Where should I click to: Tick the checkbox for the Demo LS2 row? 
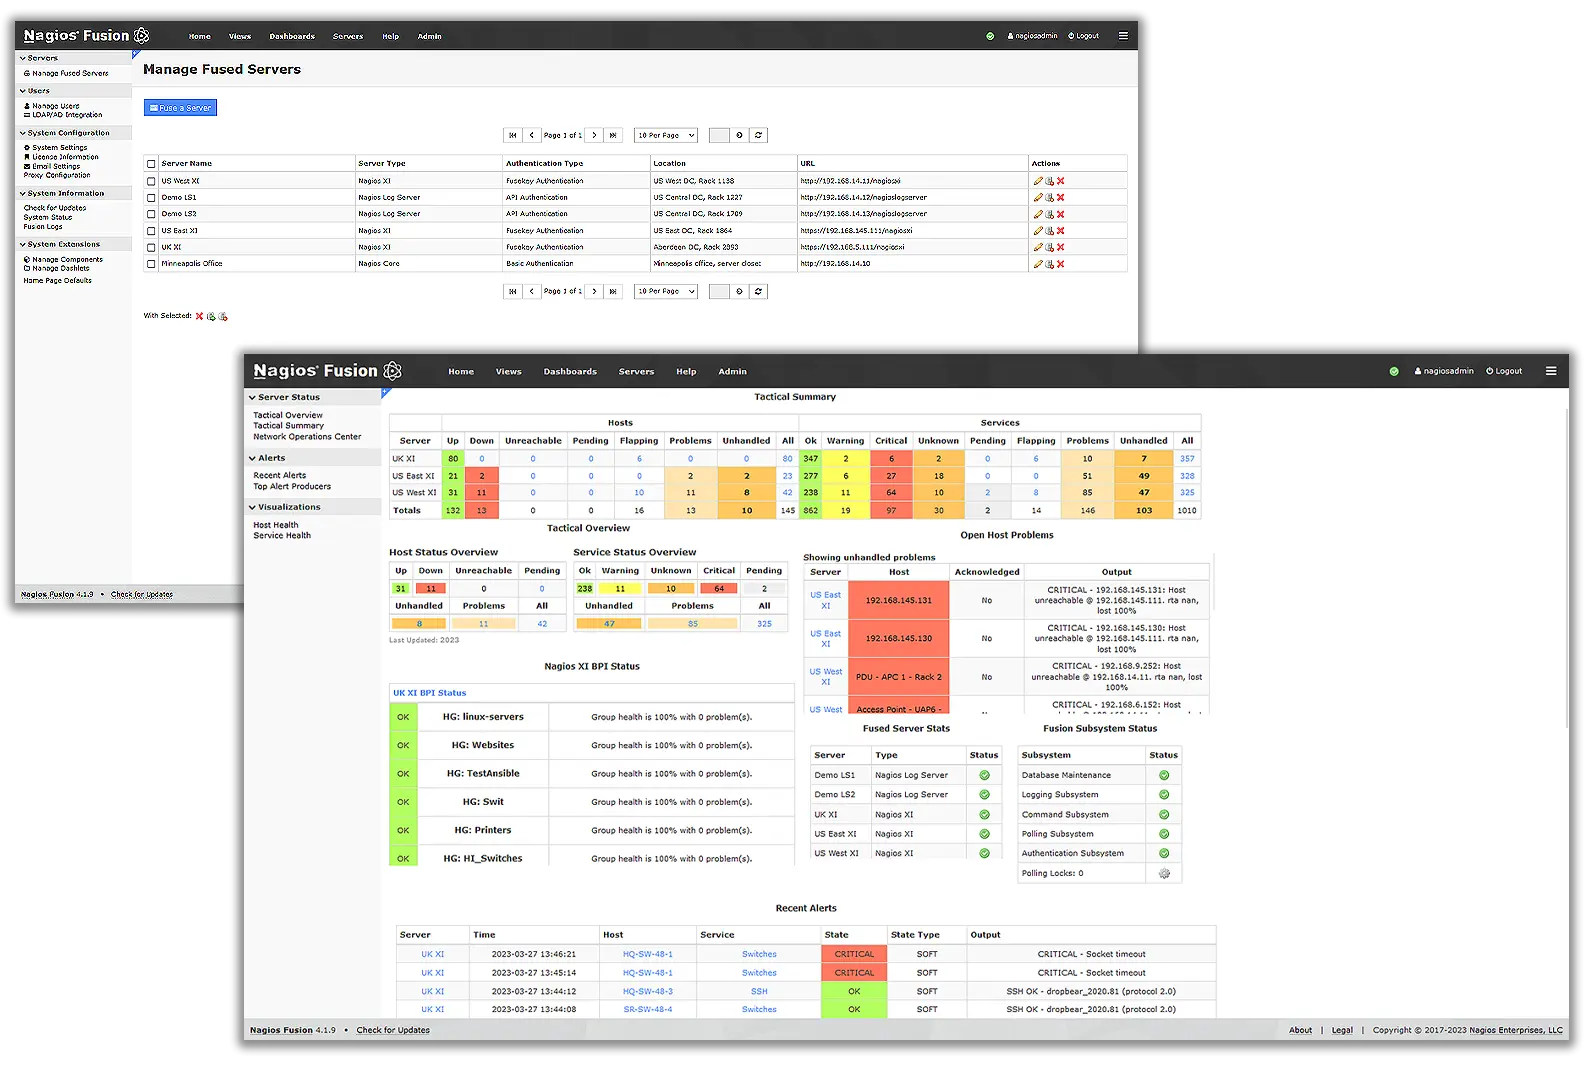151,214
